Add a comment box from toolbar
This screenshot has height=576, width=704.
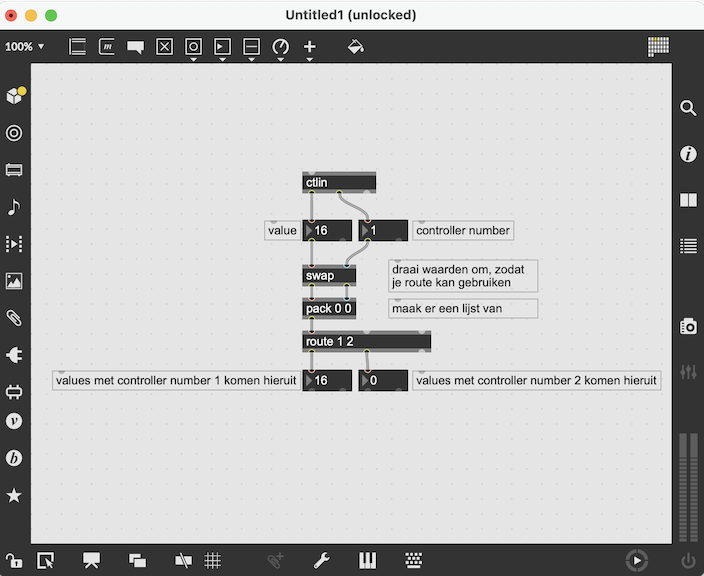[x=136, y=47]
